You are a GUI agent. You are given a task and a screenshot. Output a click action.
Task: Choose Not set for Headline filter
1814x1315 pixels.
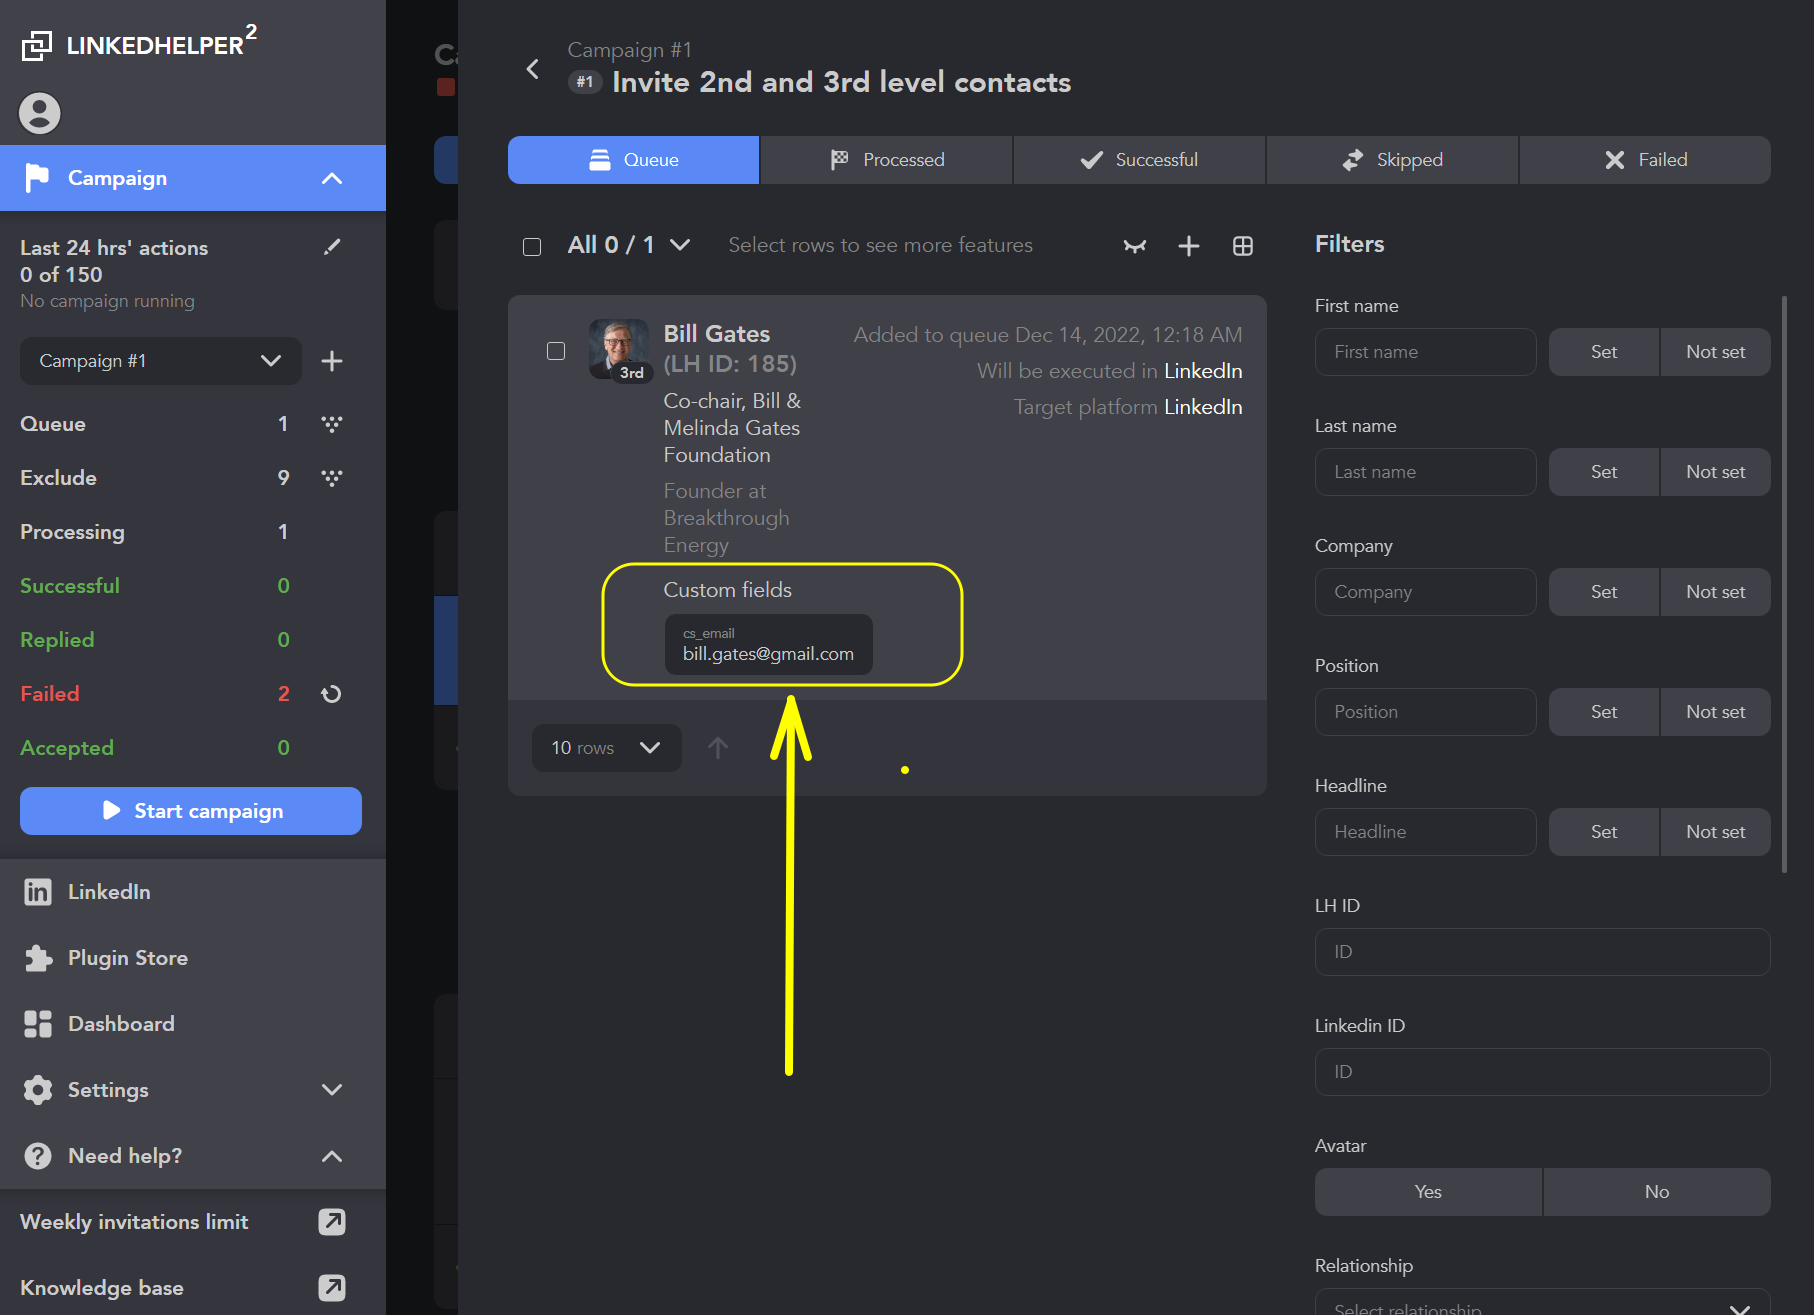point(1716,832)
